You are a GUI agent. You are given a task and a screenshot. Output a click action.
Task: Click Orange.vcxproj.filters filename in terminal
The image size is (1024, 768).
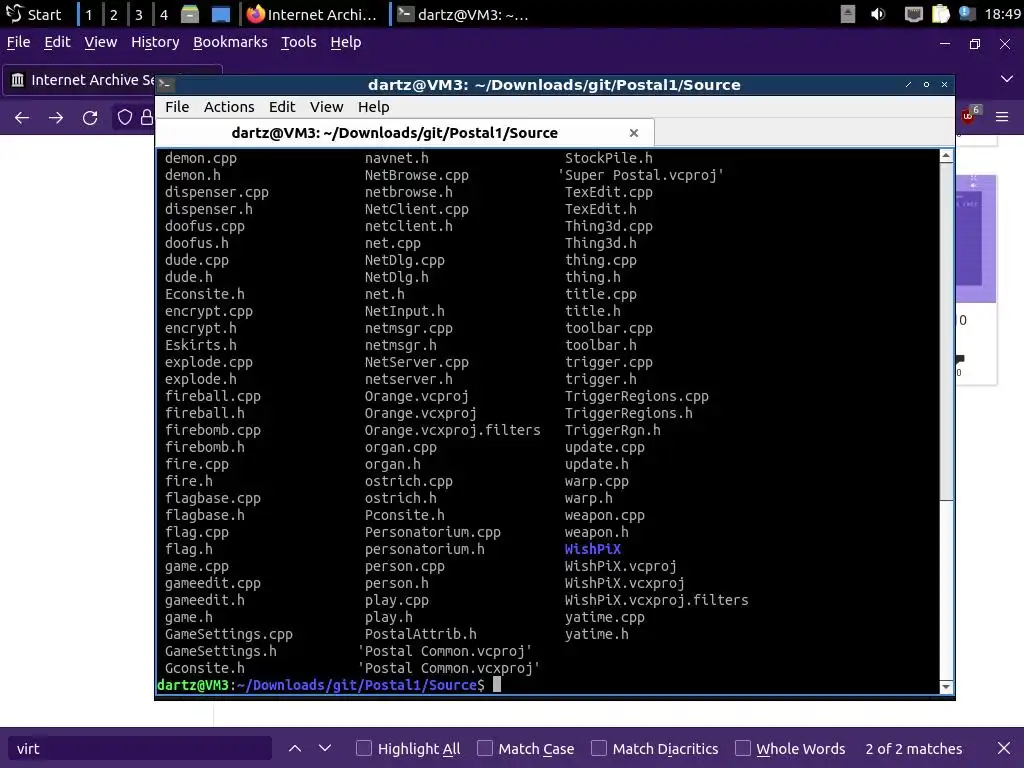(453, 430)
